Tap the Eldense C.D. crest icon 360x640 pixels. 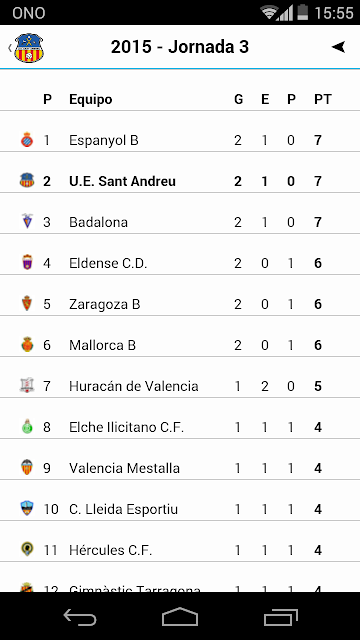coord(27,262)
